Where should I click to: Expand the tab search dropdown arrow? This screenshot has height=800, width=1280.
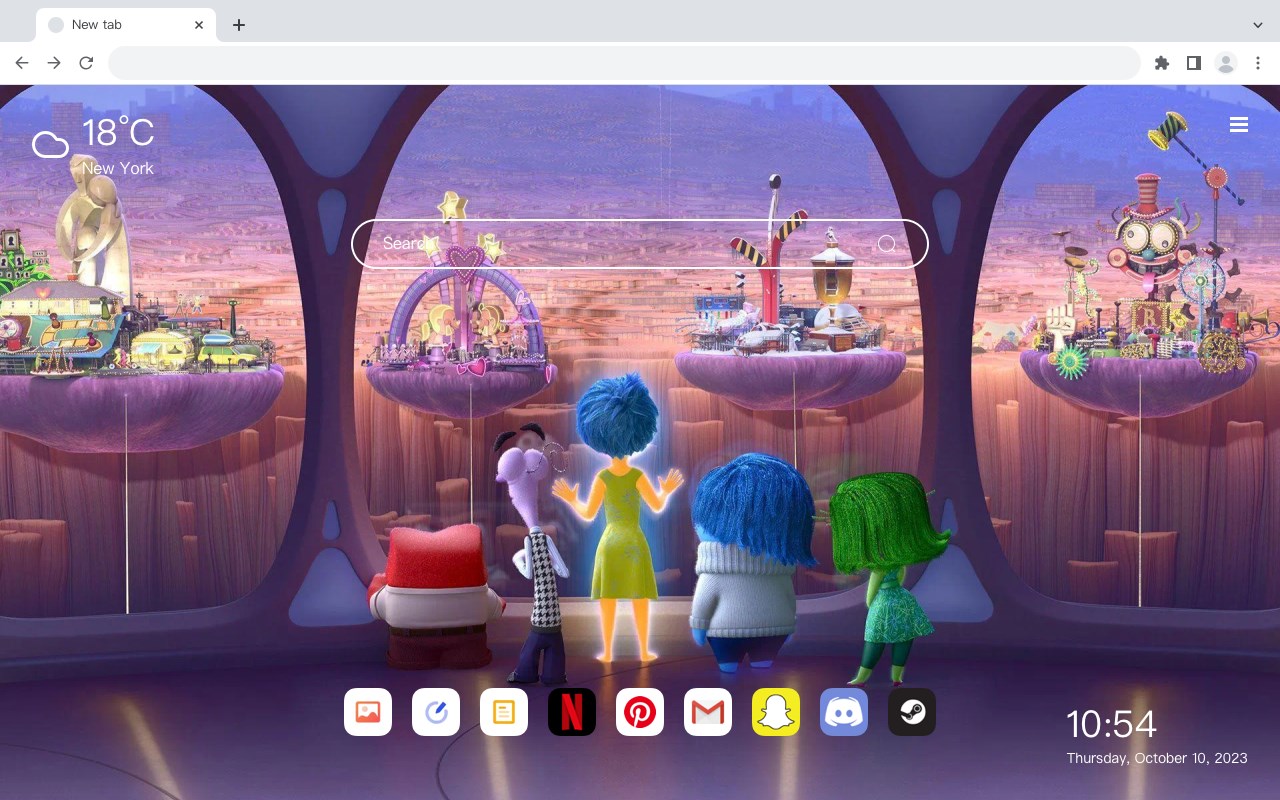(1258, 25)
